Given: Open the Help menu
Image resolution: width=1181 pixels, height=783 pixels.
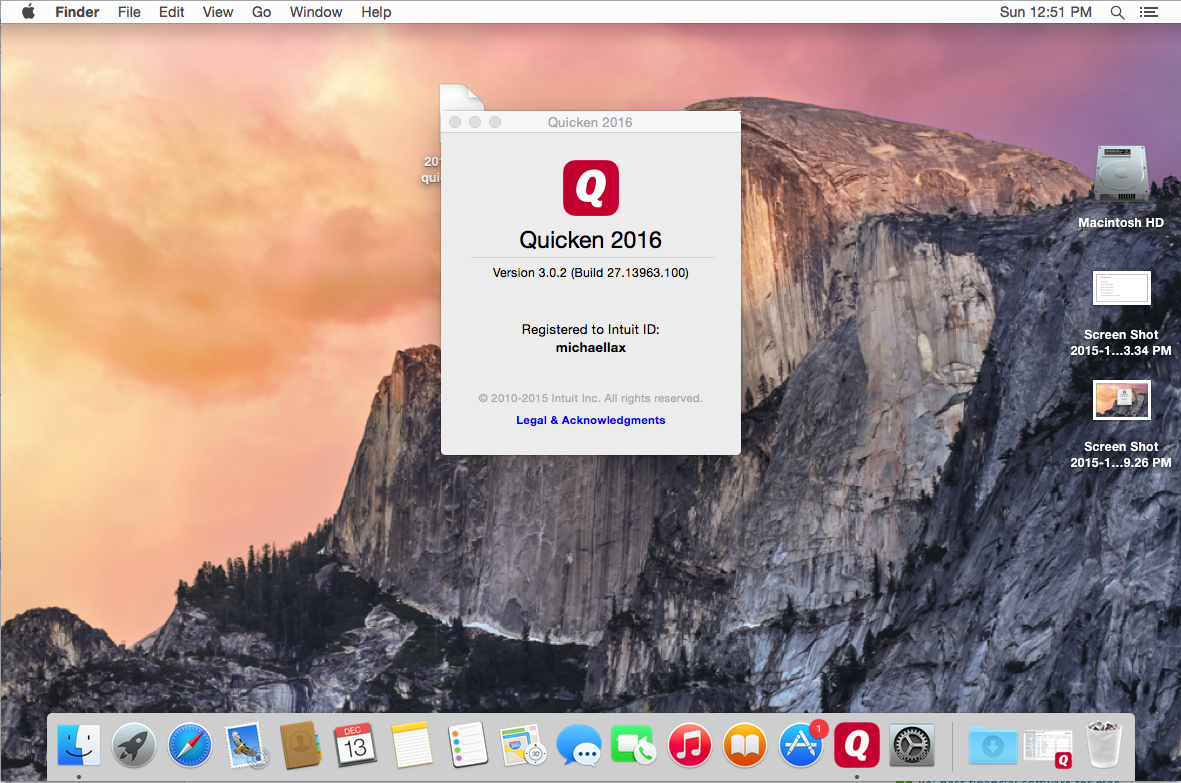Looking at the screenshot, I should click(376, 12).
